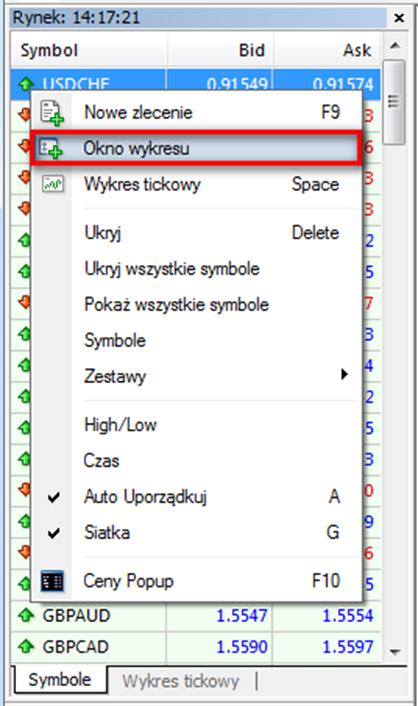Click the green arrow next to USDCHF
This screenshot has width=418, height=706.
[x=26, y=83]
